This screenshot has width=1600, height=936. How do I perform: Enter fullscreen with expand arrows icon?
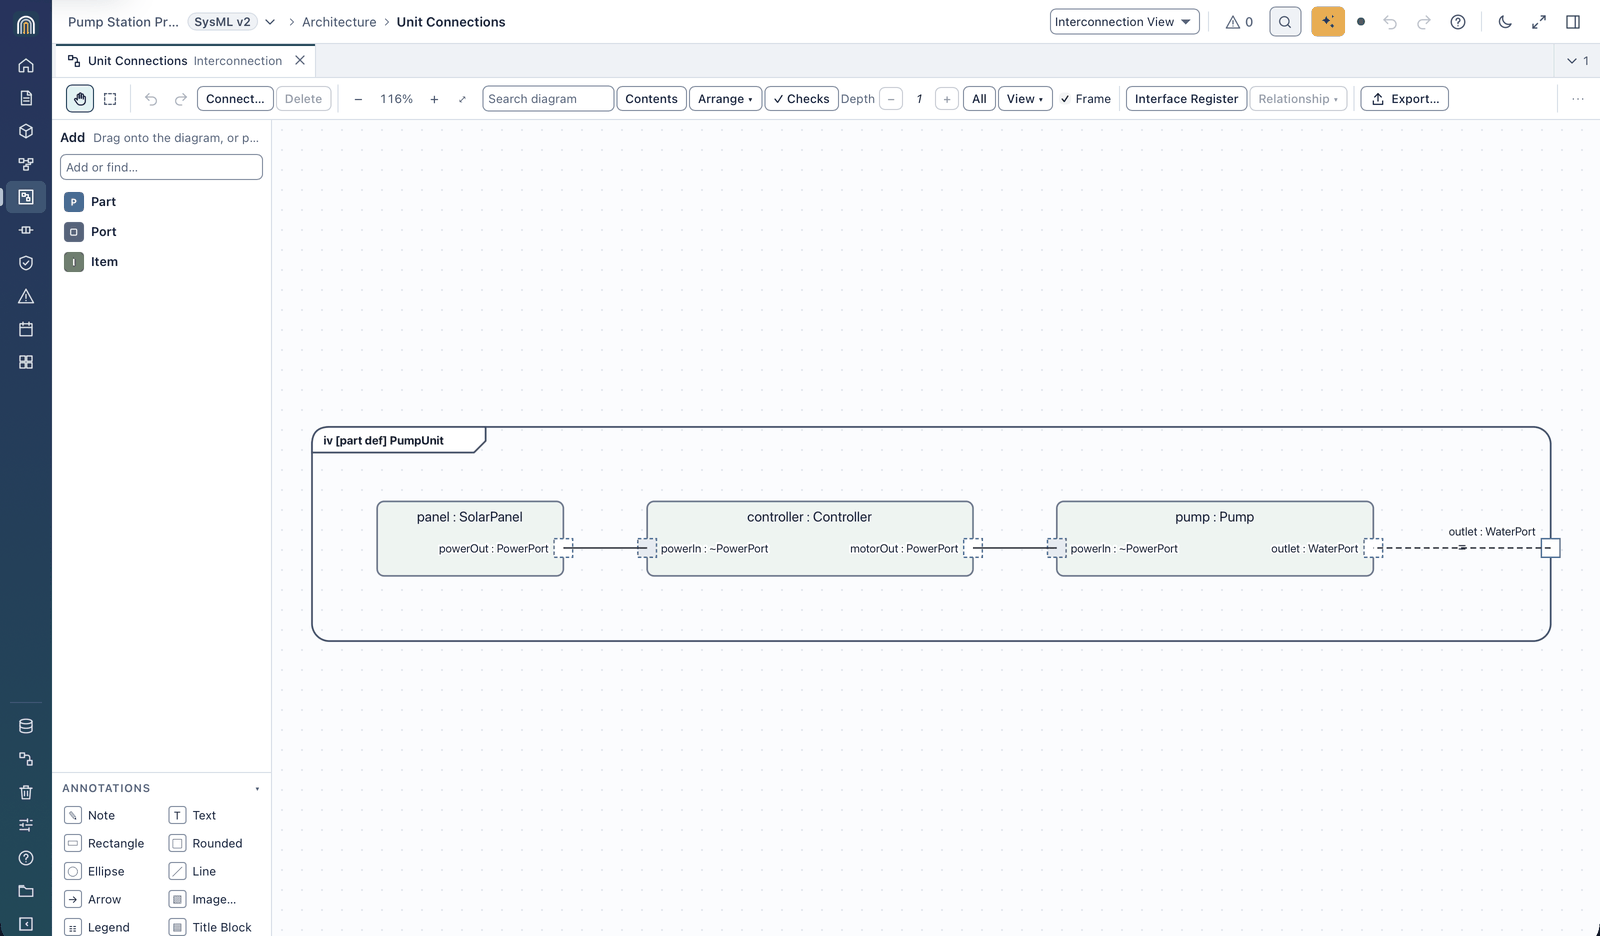coord(1539,21)
